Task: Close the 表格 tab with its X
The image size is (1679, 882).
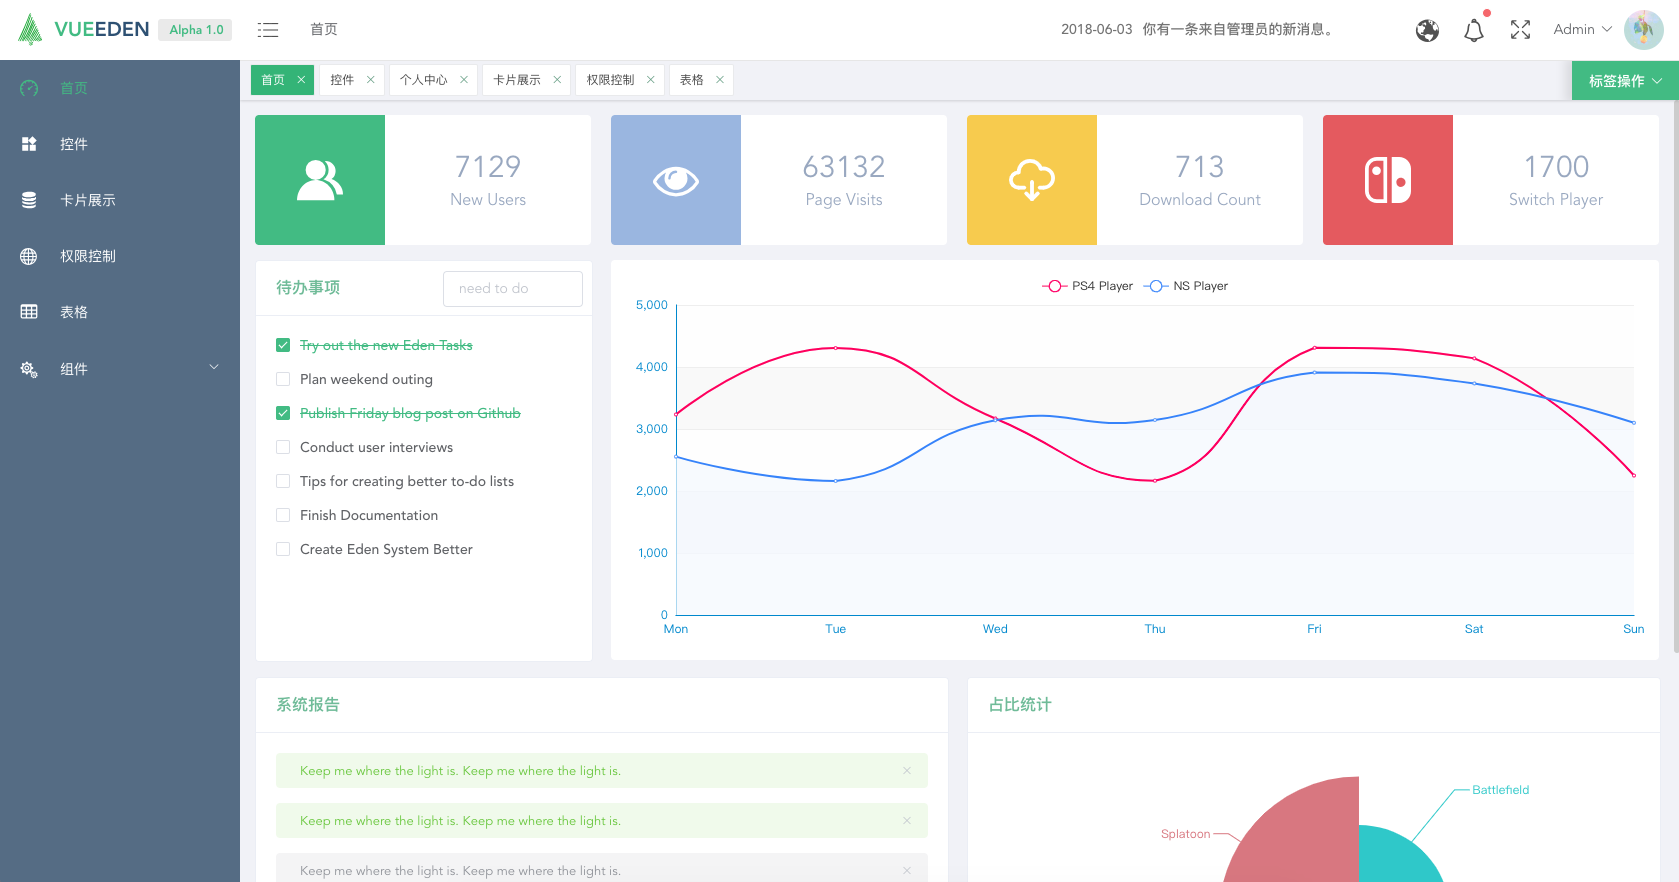Action: pyautogui.click(x=720, y=80)
